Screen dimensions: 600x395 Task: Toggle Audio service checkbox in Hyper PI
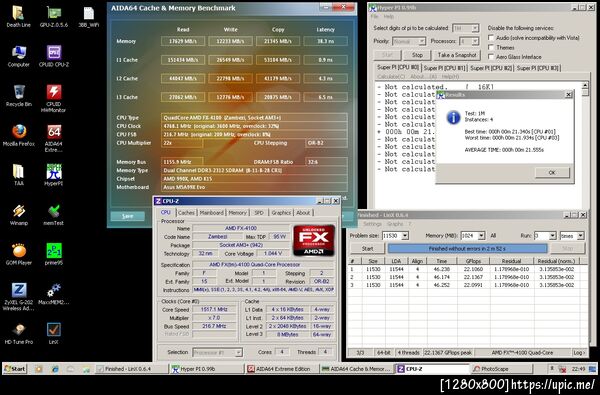tap(491, 38)
